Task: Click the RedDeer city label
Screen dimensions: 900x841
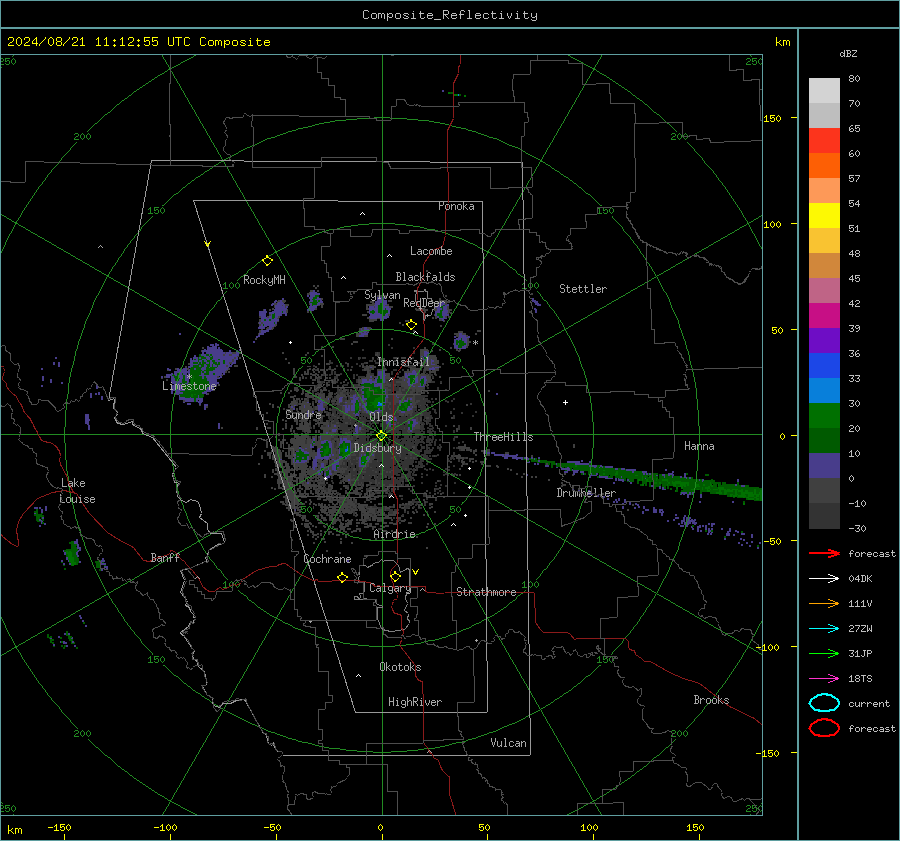Action: point(424,303)
